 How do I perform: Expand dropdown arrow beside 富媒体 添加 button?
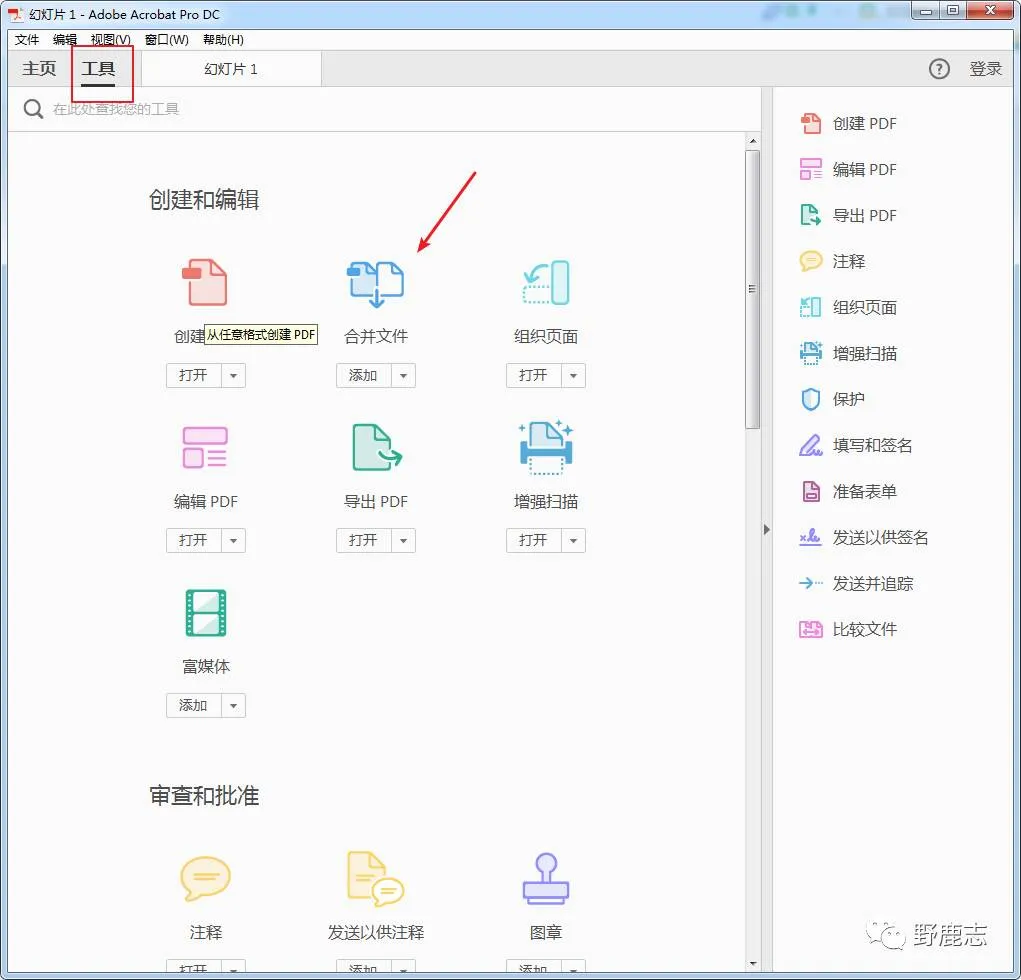click(233, 705)
